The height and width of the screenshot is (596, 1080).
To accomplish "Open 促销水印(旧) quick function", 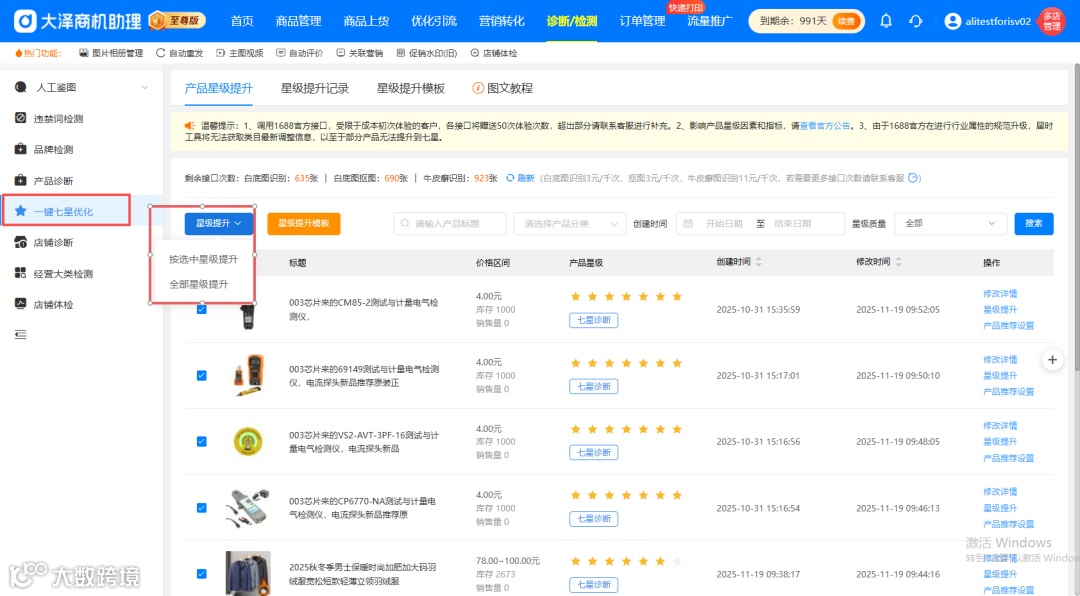I will (x=427, y=53).
